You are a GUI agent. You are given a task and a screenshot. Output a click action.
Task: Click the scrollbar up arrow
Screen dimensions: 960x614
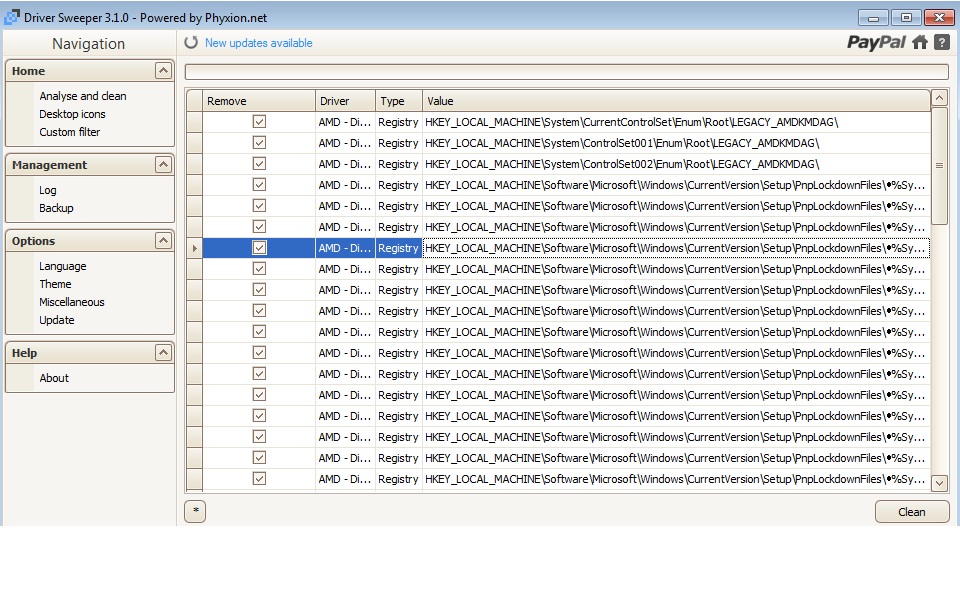[x=939, y=97]
